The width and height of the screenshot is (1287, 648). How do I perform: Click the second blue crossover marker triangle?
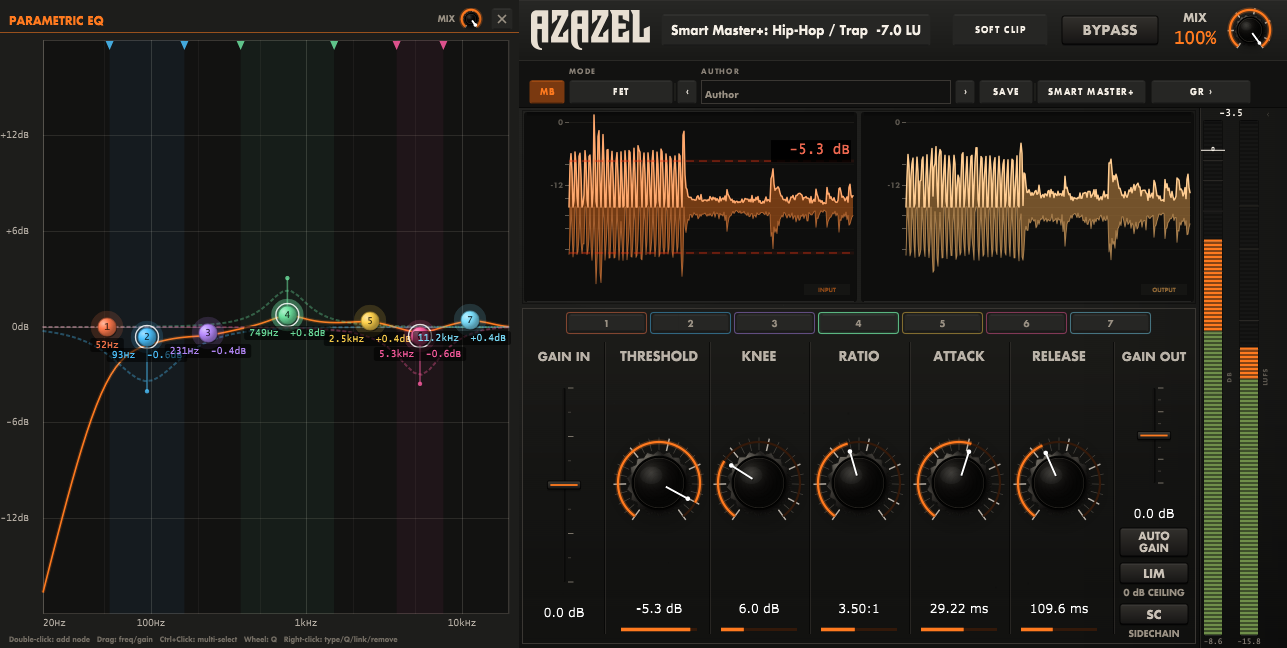(x=184, y=45)
